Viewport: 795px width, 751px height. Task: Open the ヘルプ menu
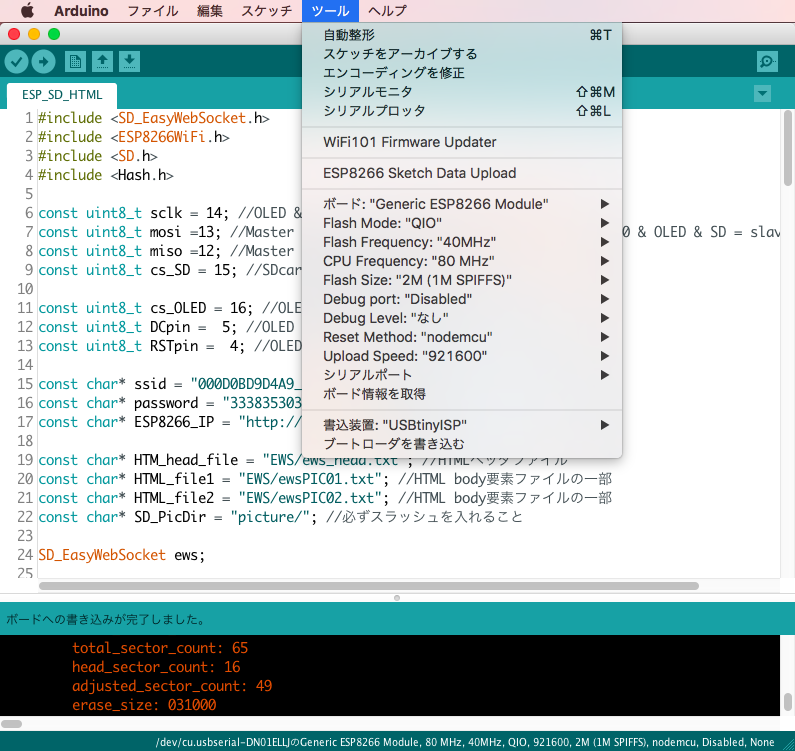click(x=387, y=11)
